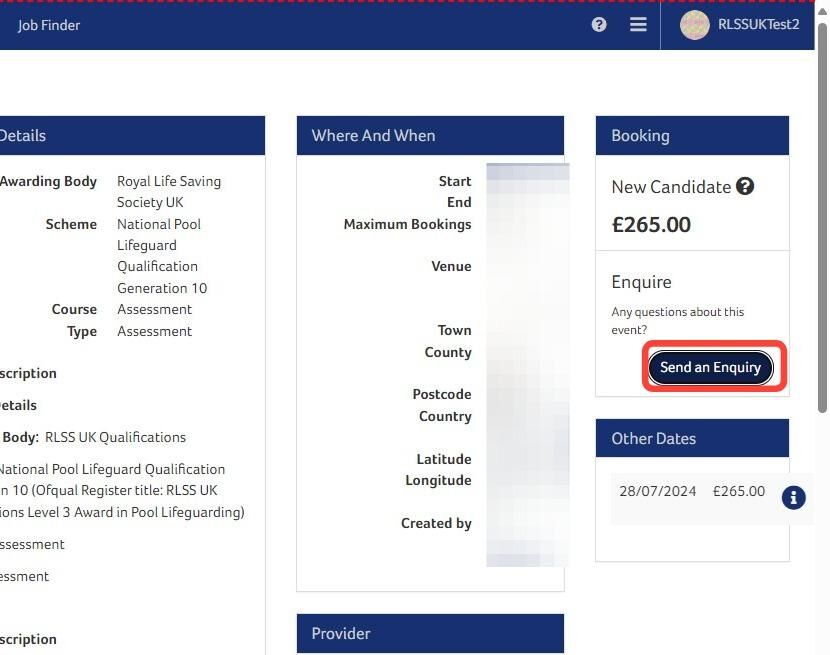Click the County label
The width and height of the screenshot is (830, 655).
[448, 352]
